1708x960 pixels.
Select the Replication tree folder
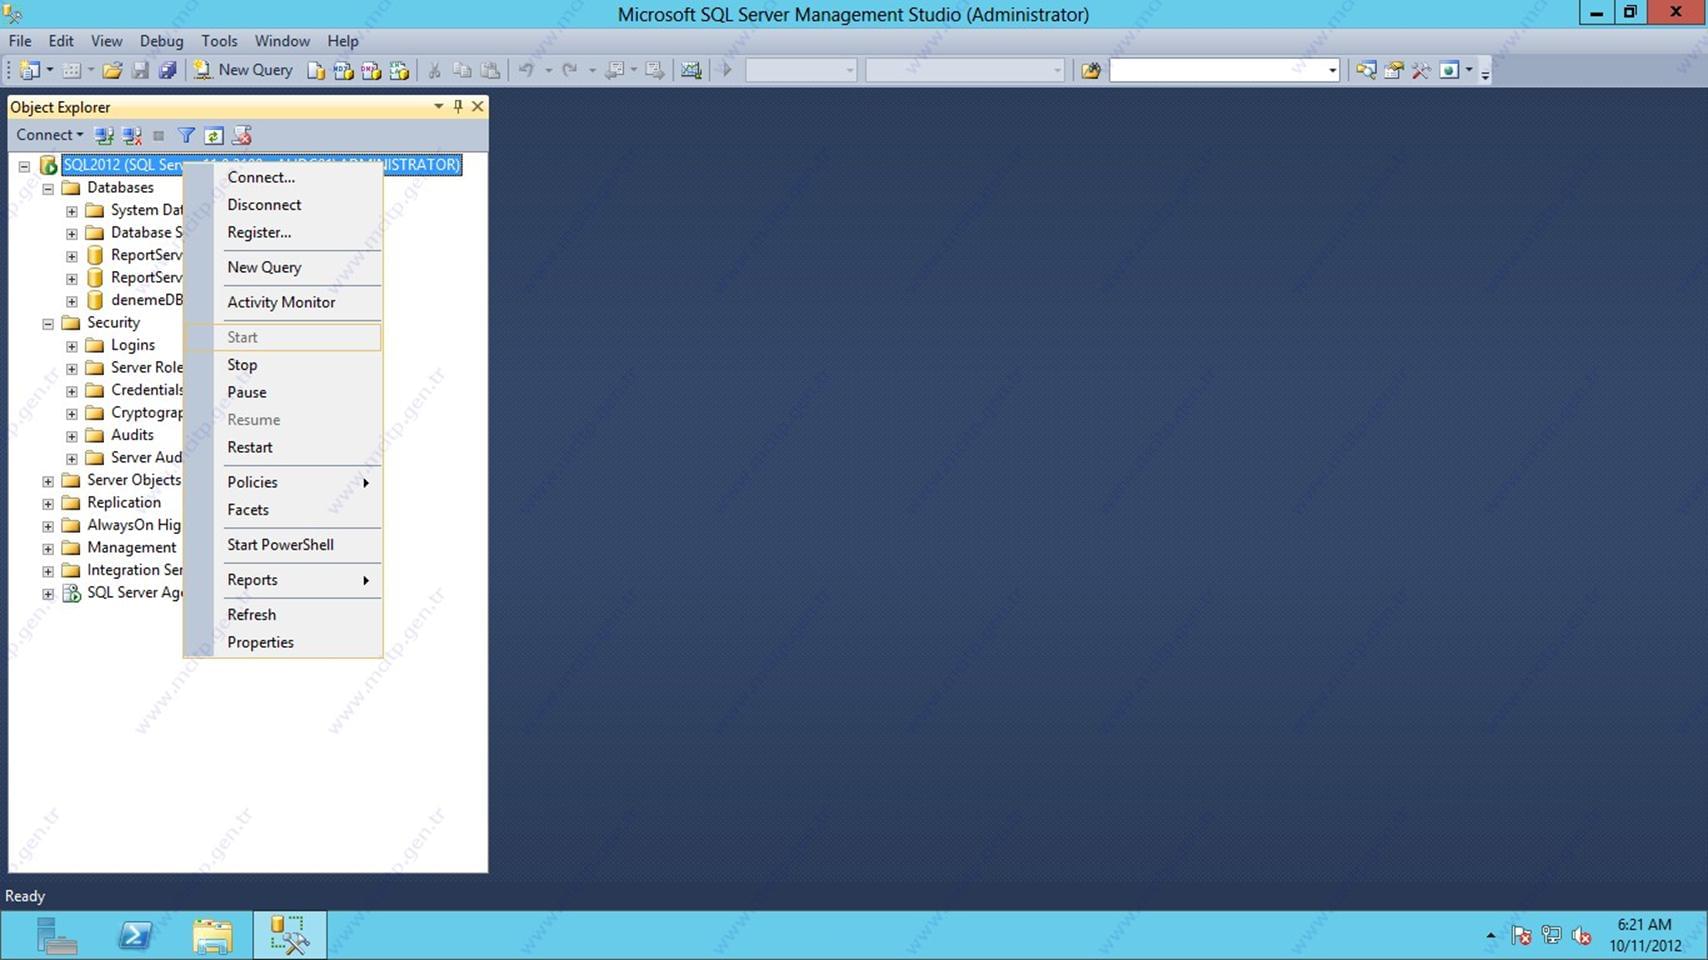(112, 503)
